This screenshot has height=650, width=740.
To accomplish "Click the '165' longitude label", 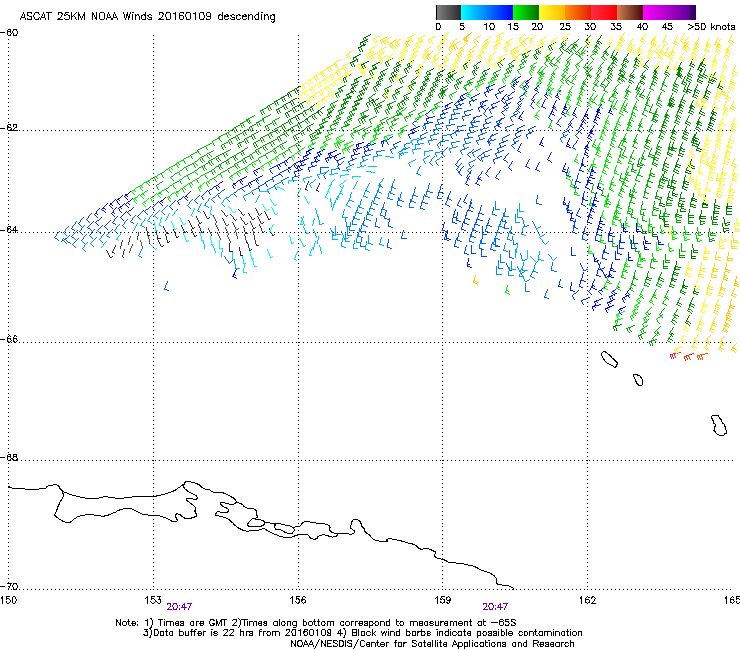I will pyautogui.click(x=732, y=600).
